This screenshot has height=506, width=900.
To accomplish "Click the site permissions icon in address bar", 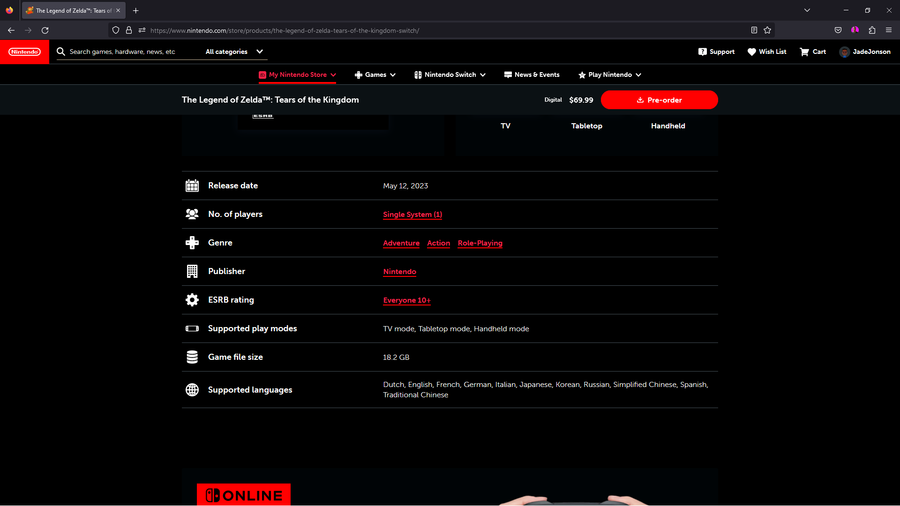I will tap(142, 30).
